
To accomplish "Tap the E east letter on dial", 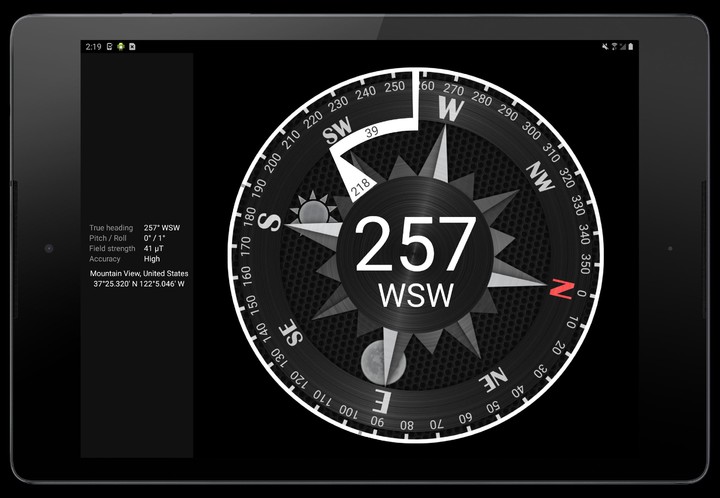I will [382, 400].
